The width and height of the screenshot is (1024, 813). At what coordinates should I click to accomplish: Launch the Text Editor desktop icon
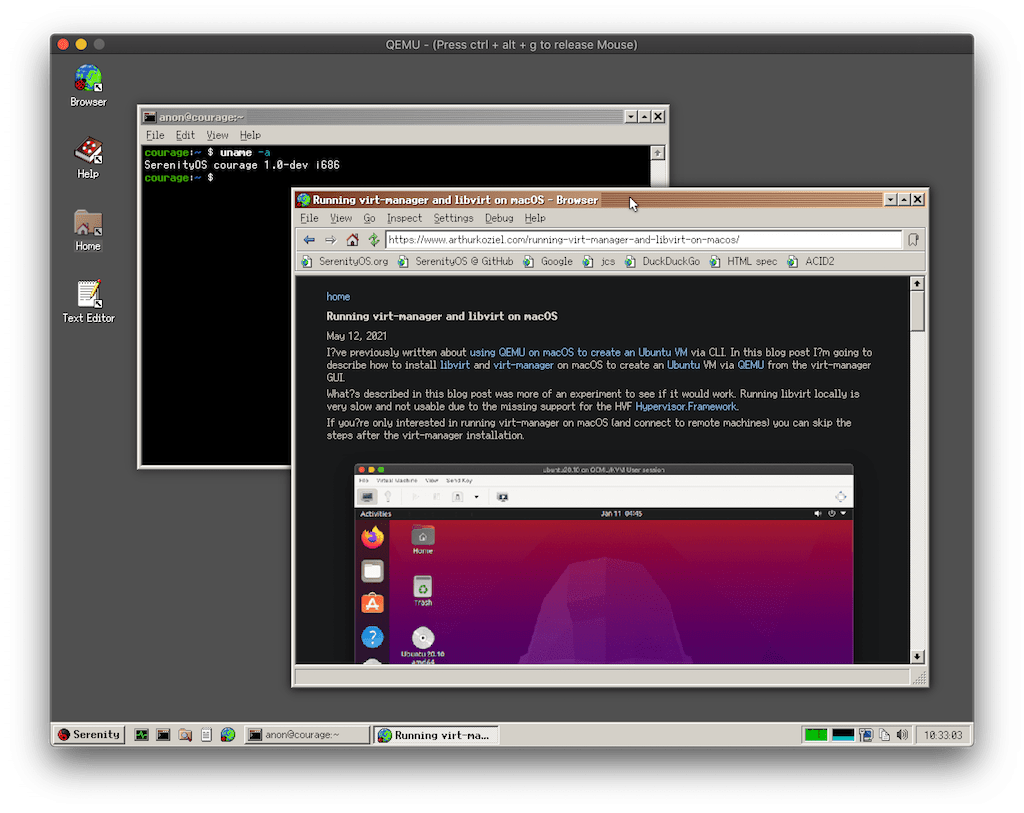coord(88,301)
